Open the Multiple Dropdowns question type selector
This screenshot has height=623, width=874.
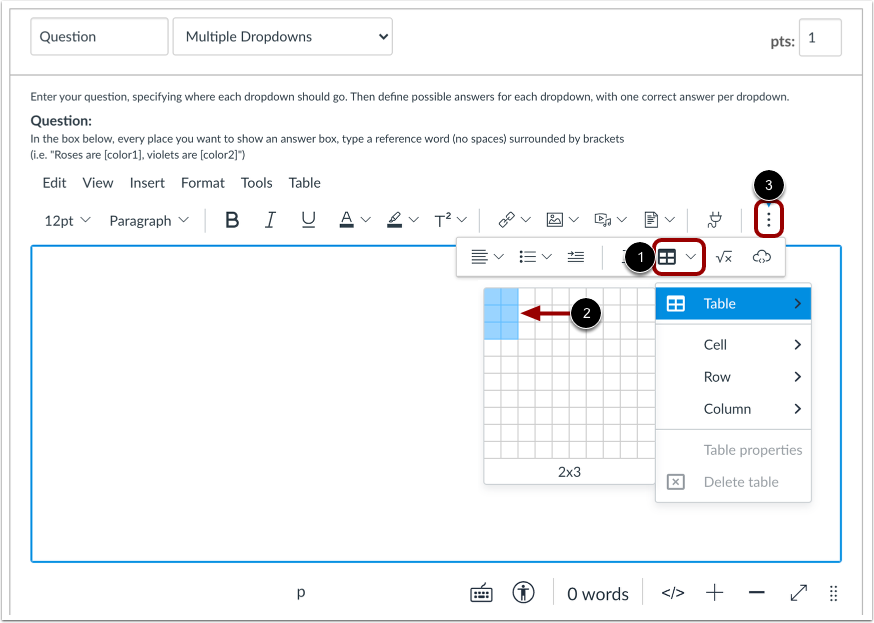tap(283, 37)
